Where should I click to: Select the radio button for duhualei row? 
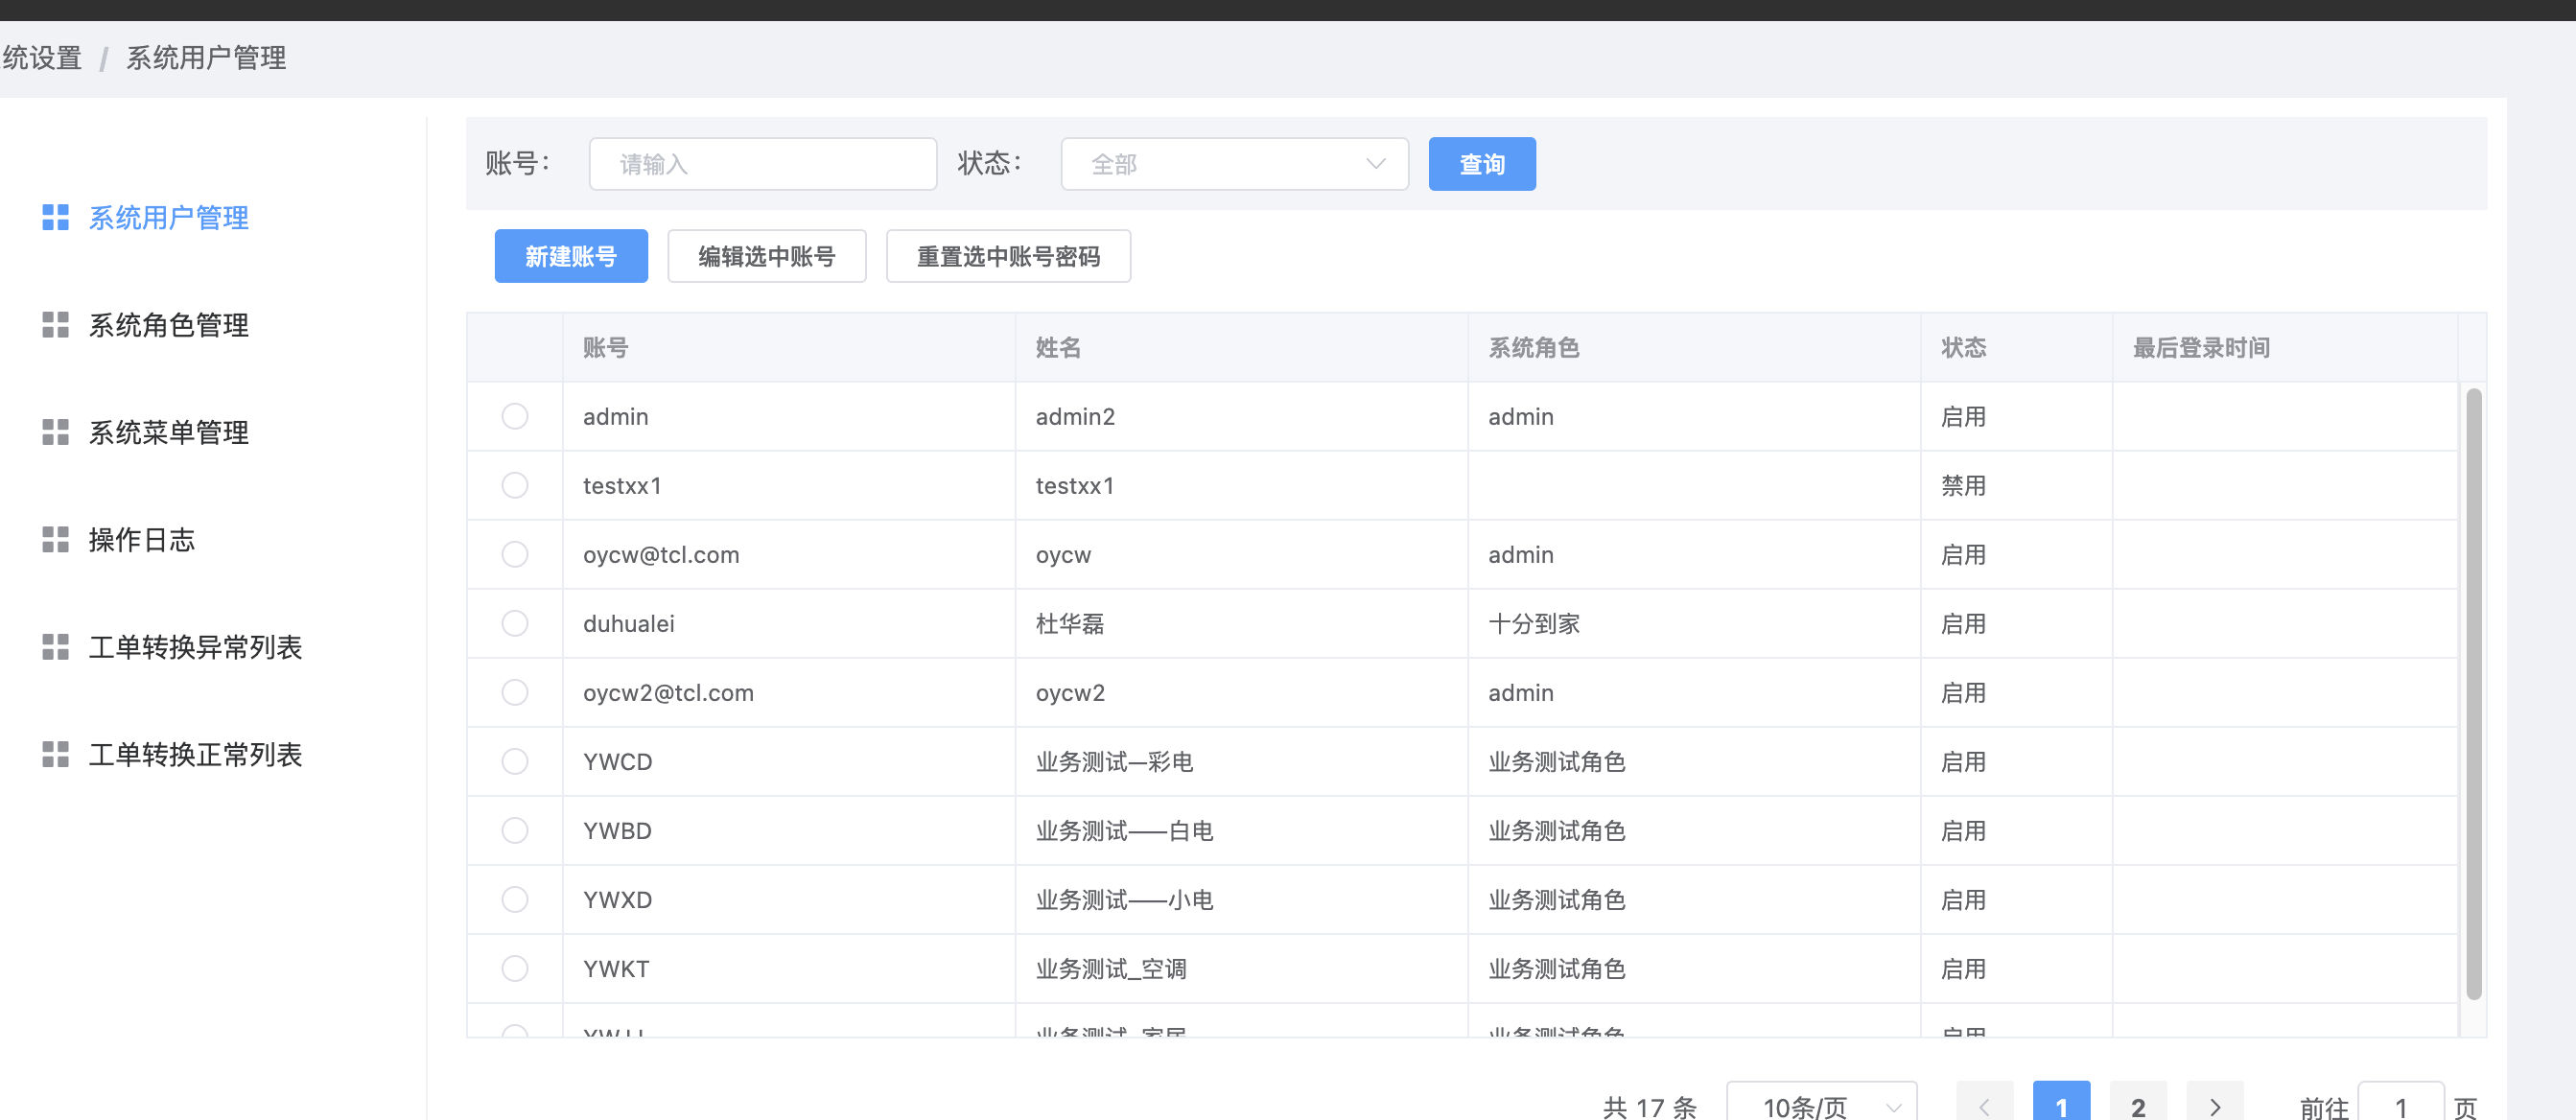click(515, 623)
